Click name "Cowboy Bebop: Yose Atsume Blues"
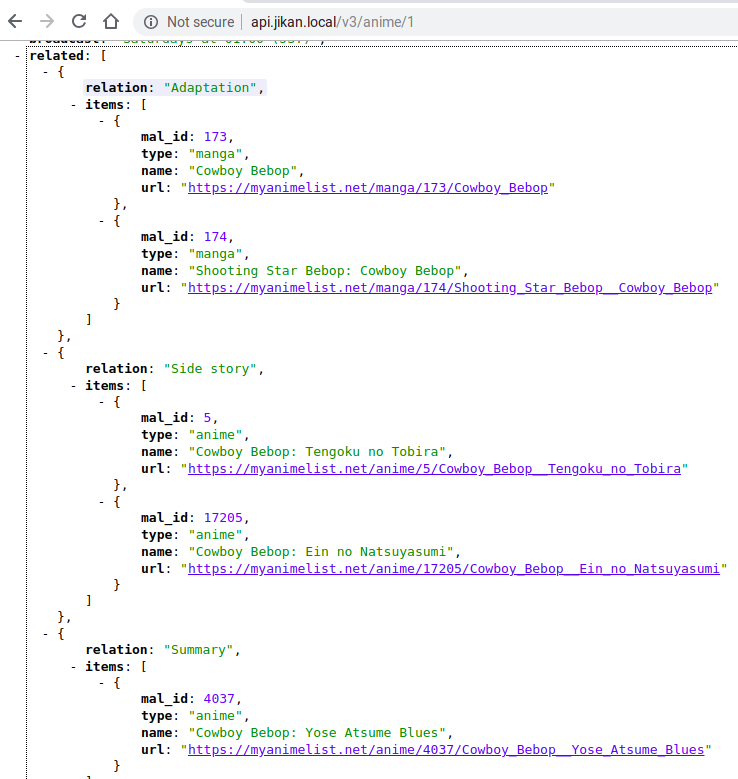 [x=317, y=733]
